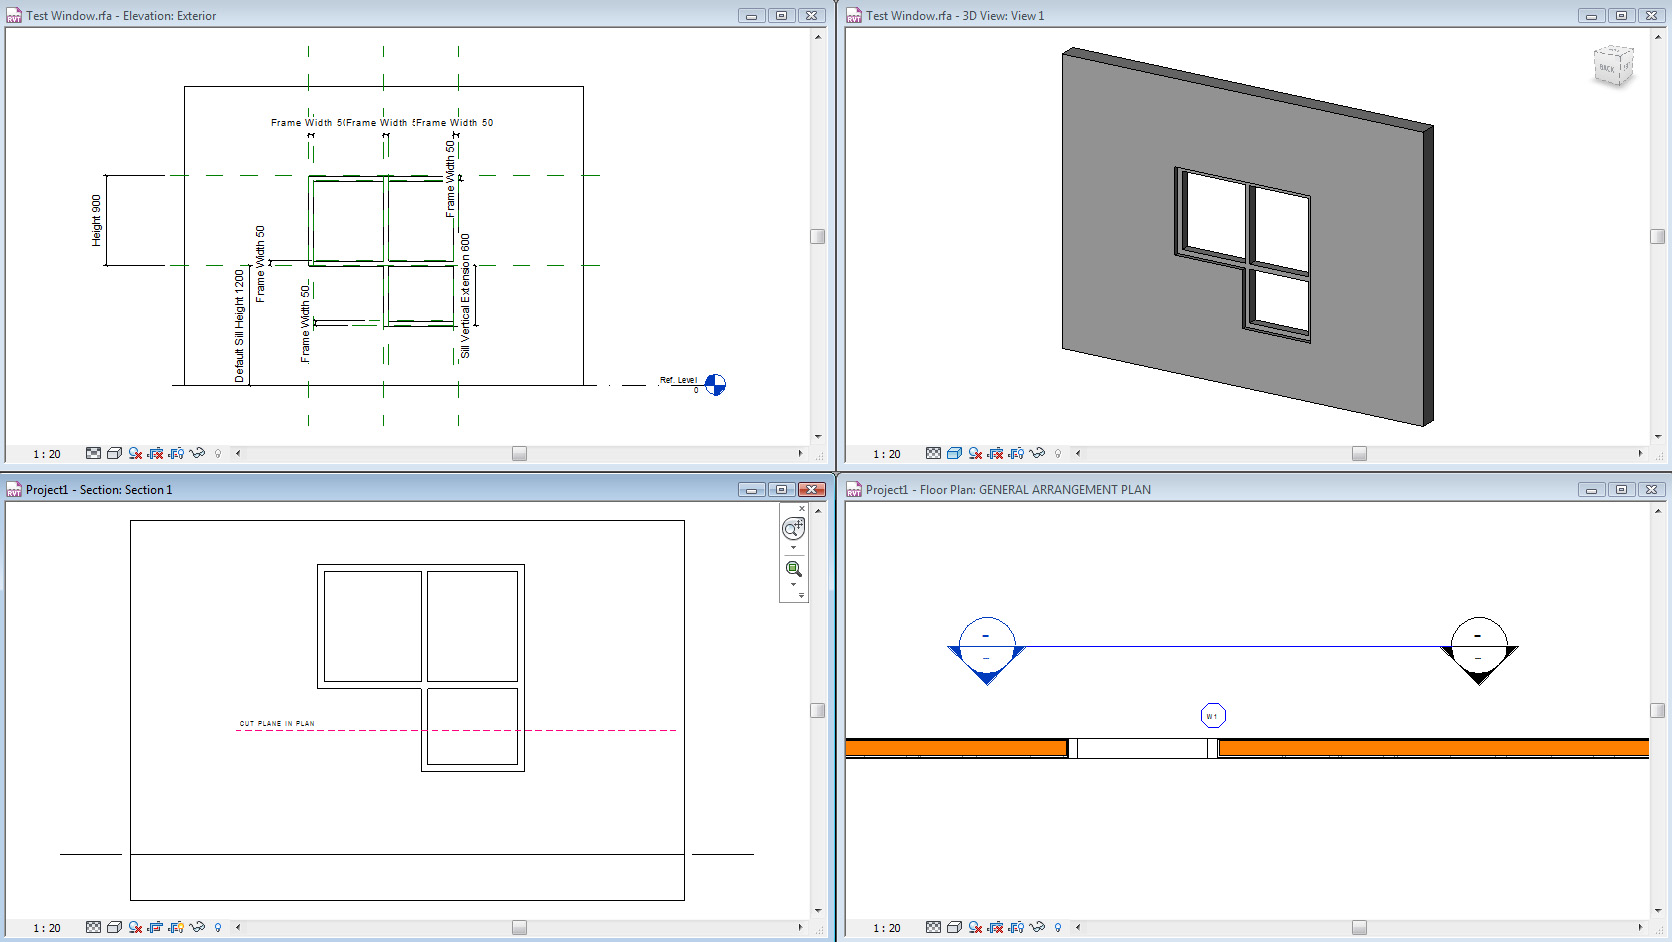The height and width of the screenshot is (942, 1672).
Task: Toggle Shadows On/Off in the Exterior elevation view
Action: [x=135, y=453]
